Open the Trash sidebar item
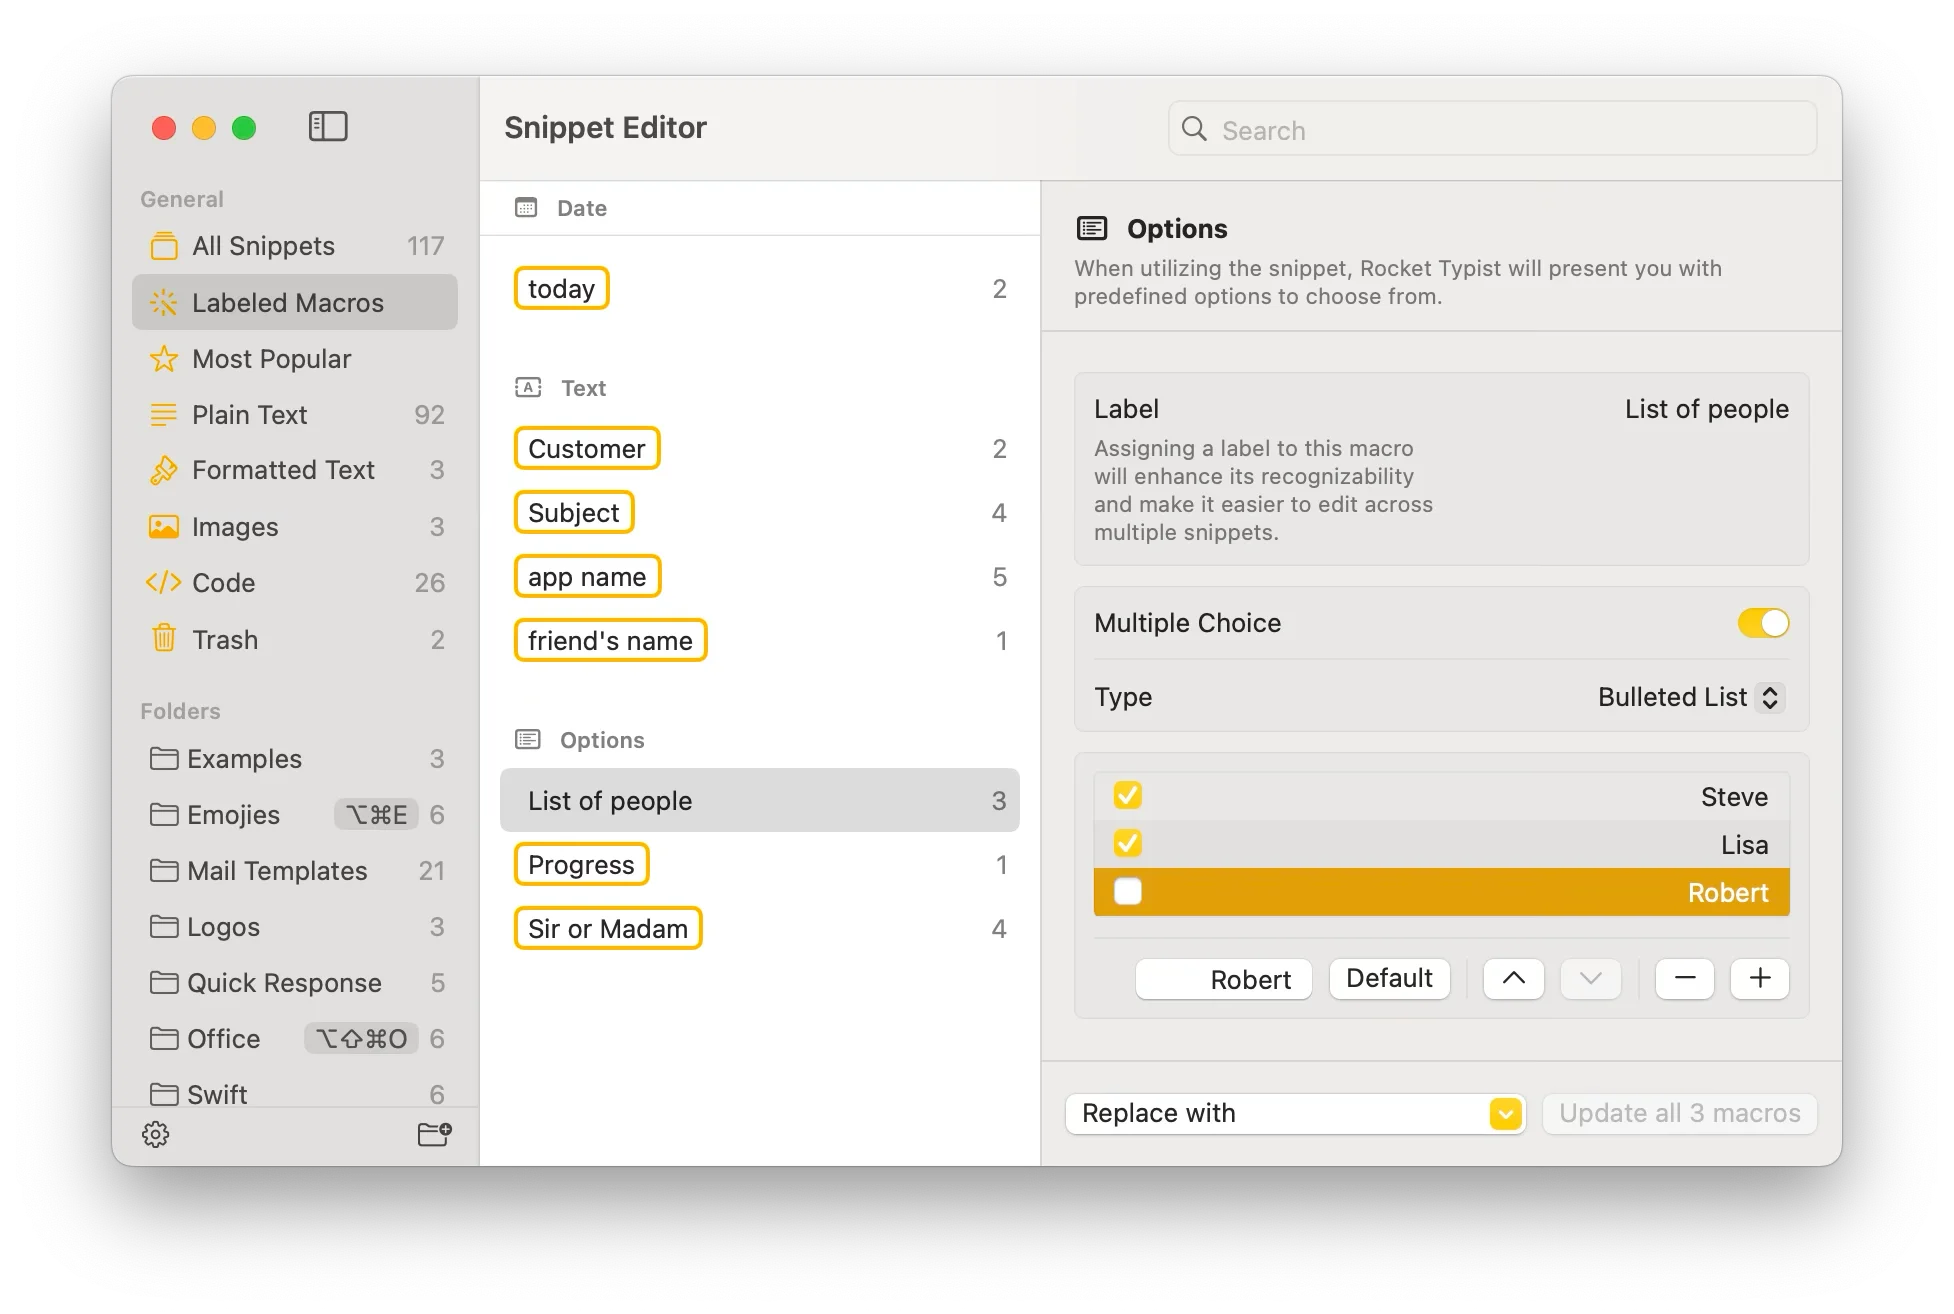Screen dimensions: 1954x1314 pos(225,640)
